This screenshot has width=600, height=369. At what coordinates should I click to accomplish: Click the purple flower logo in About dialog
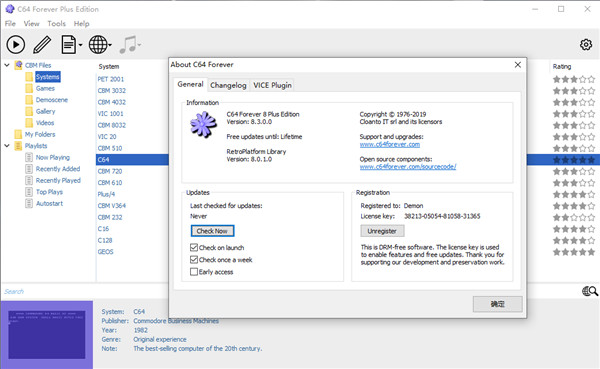(203, 124)
